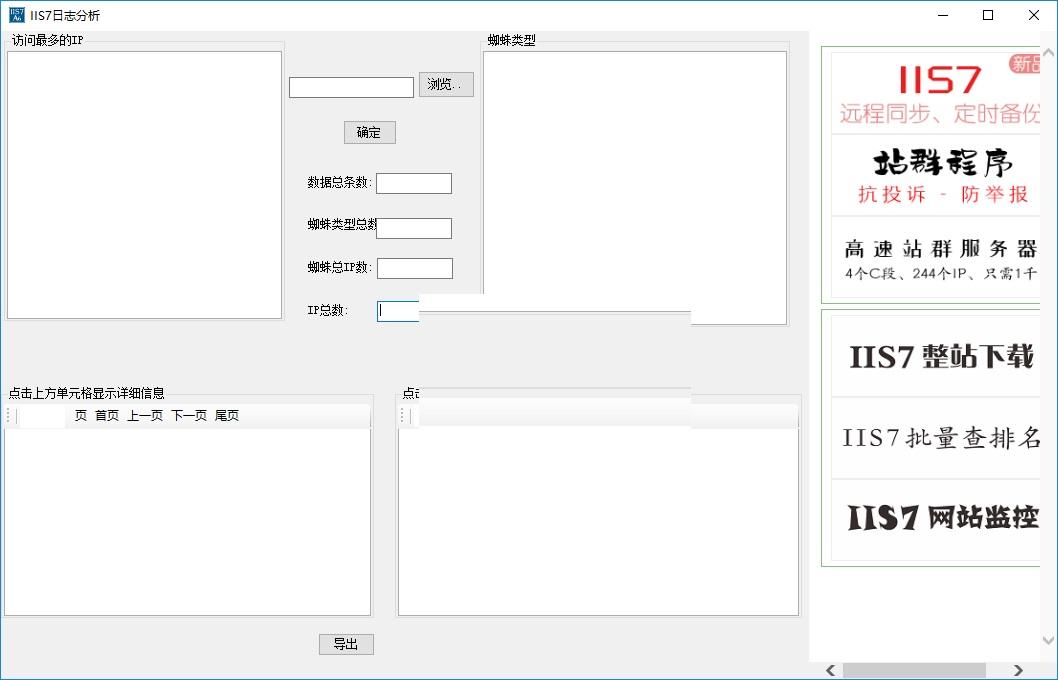Click the 导出 export button

click(346, 644)
